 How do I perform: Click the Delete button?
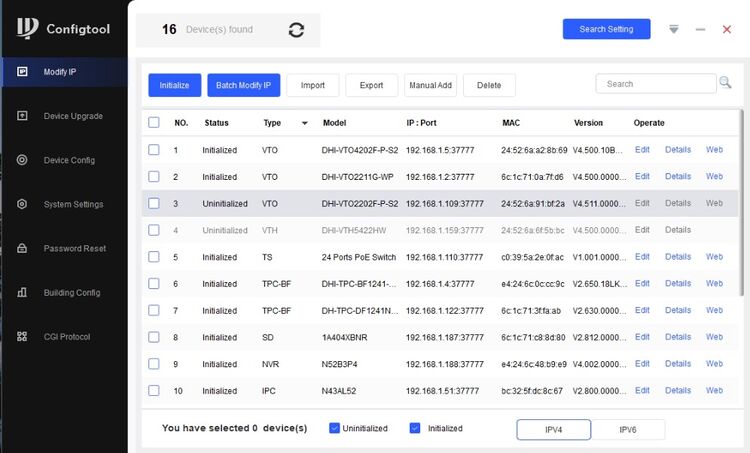[489, 85]
